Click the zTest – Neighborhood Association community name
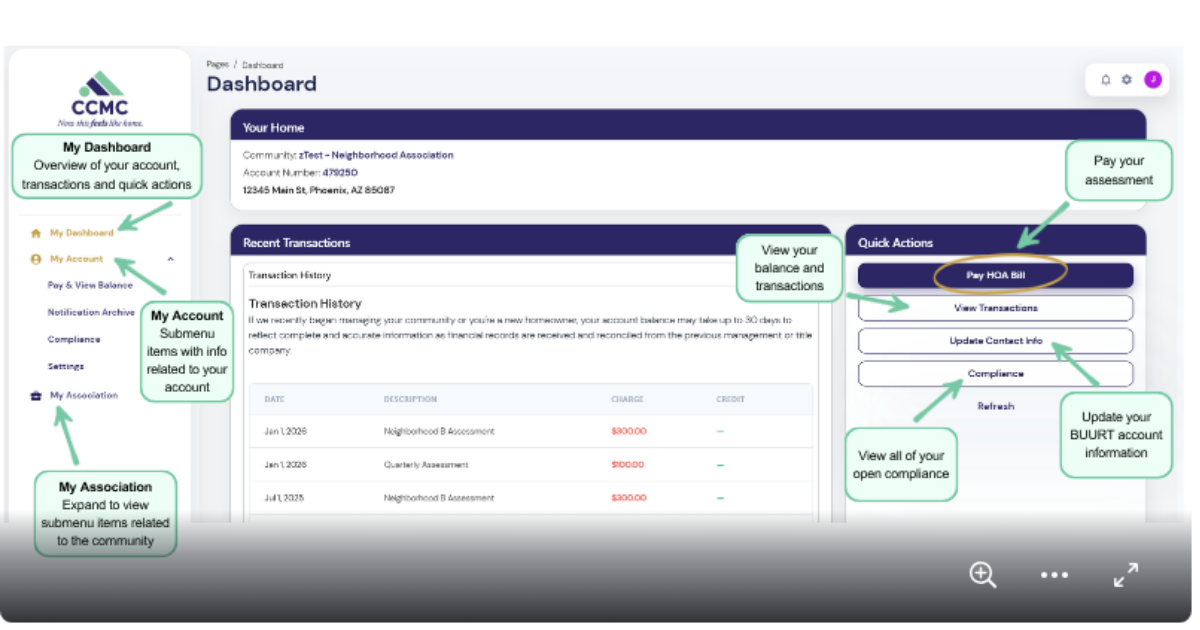This screenshot has height=630, width=1200. [376, 155]
